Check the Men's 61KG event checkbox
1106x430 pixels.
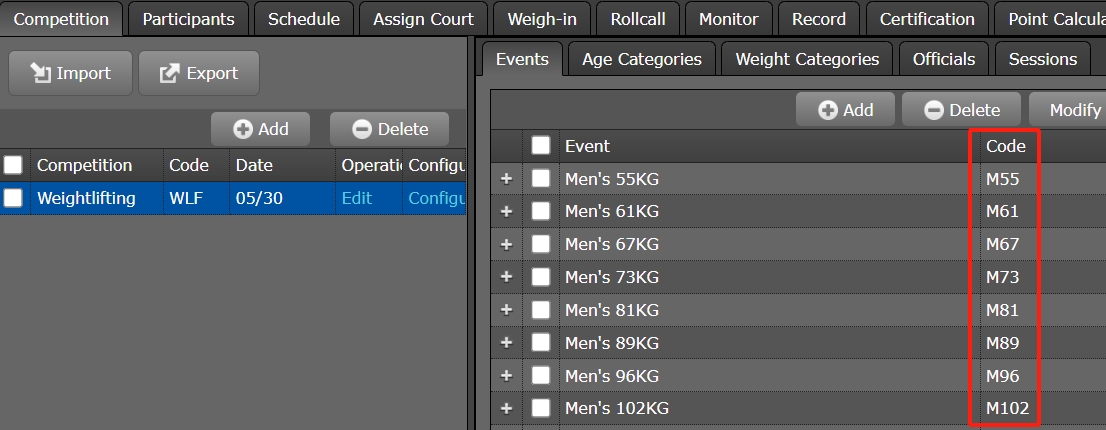click(x=541, y=211)
